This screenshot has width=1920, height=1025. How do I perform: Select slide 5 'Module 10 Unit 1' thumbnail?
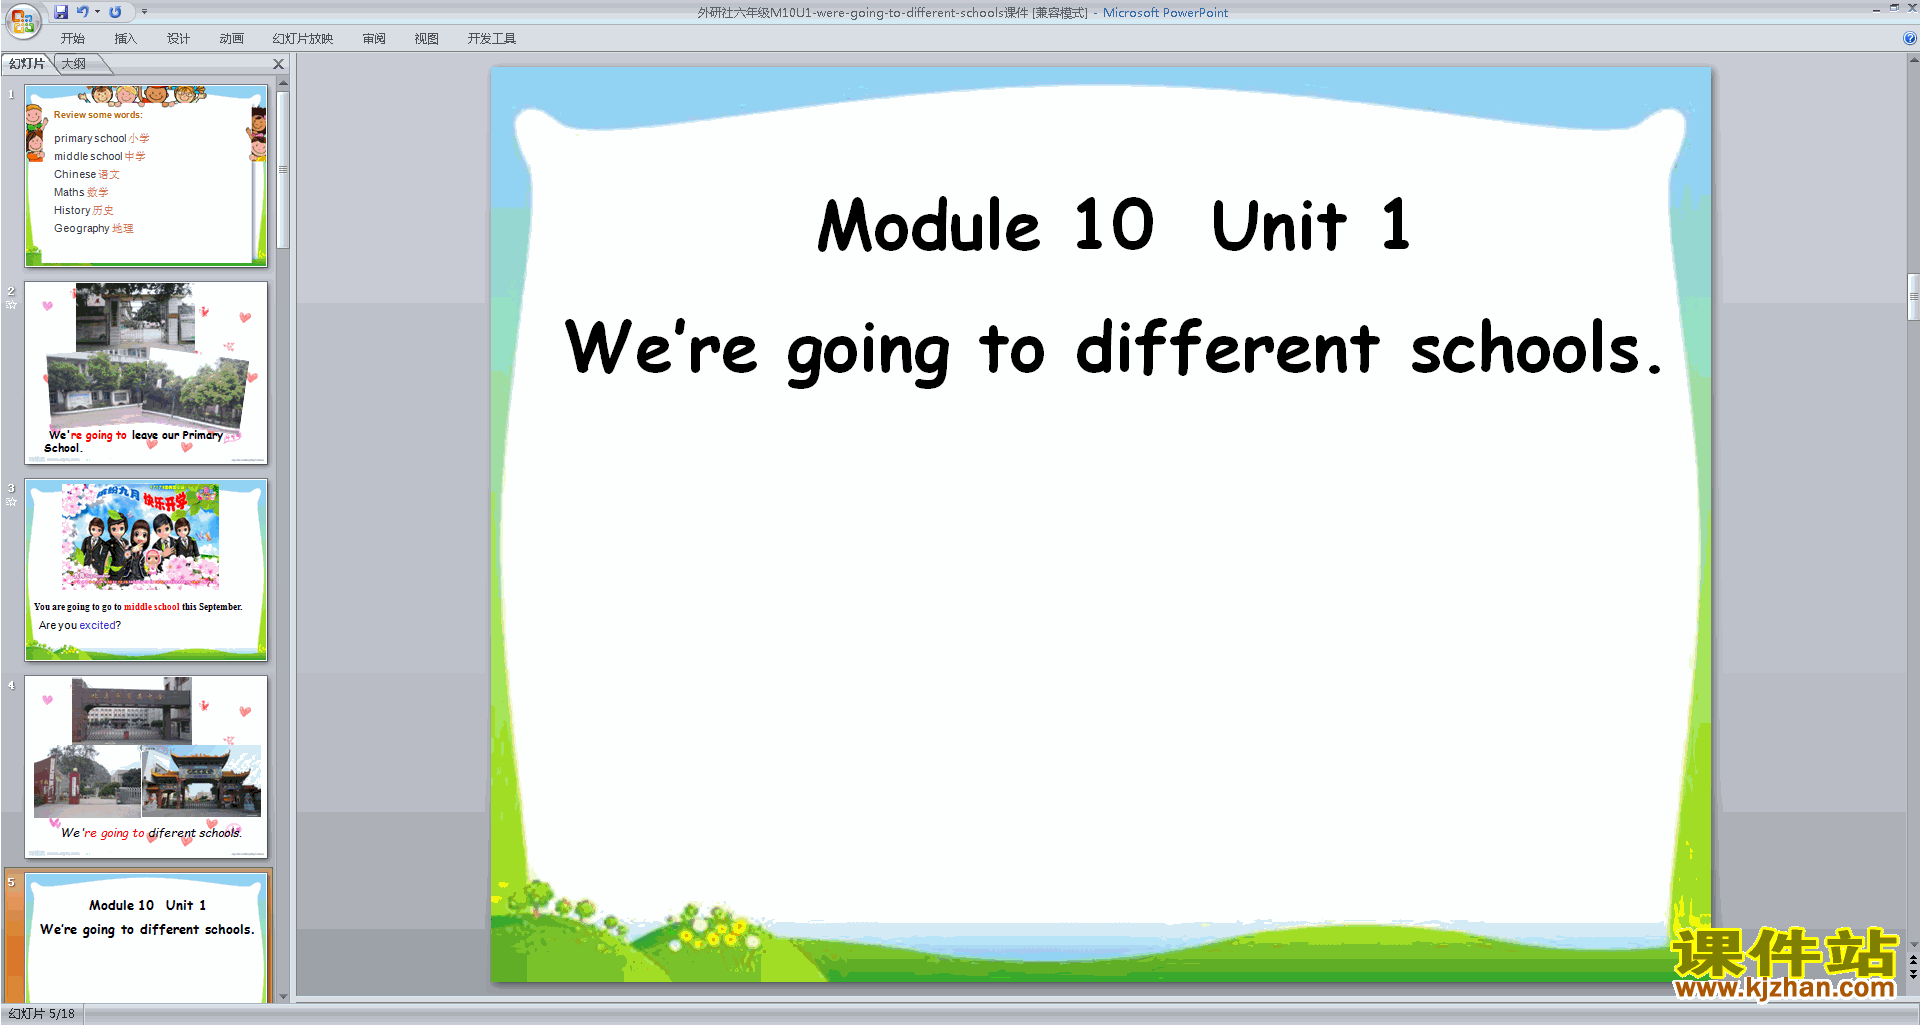146,937
